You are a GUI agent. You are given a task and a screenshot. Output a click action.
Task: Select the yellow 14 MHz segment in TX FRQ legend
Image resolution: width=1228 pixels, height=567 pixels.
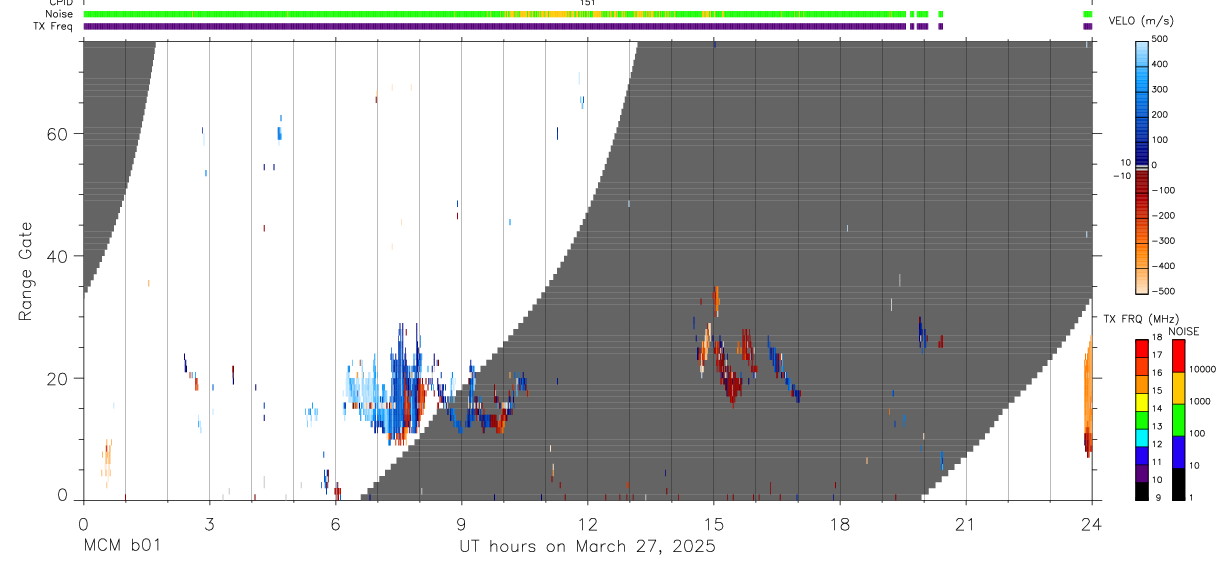(1142, 402)
